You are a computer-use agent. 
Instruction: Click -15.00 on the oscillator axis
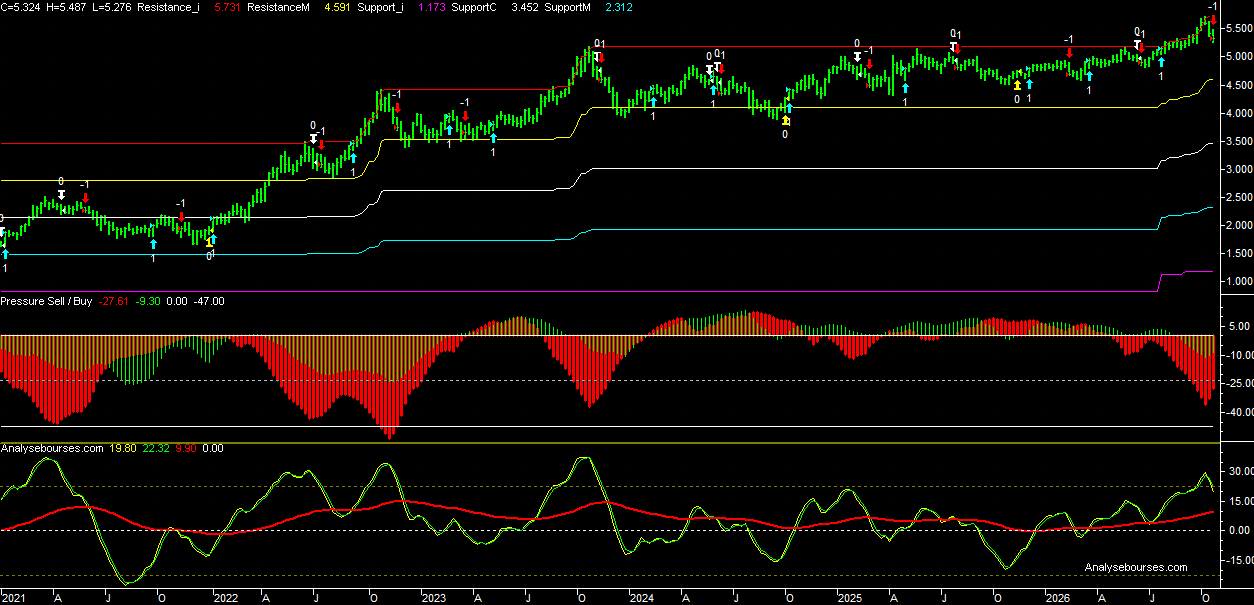(x=1238, y=560)
